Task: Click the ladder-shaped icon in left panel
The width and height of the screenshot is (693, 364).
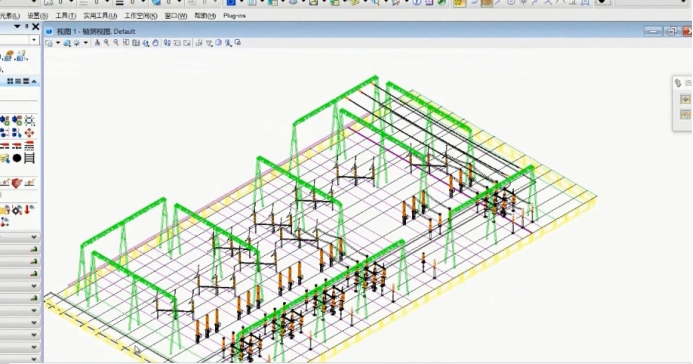Action: 29,158
